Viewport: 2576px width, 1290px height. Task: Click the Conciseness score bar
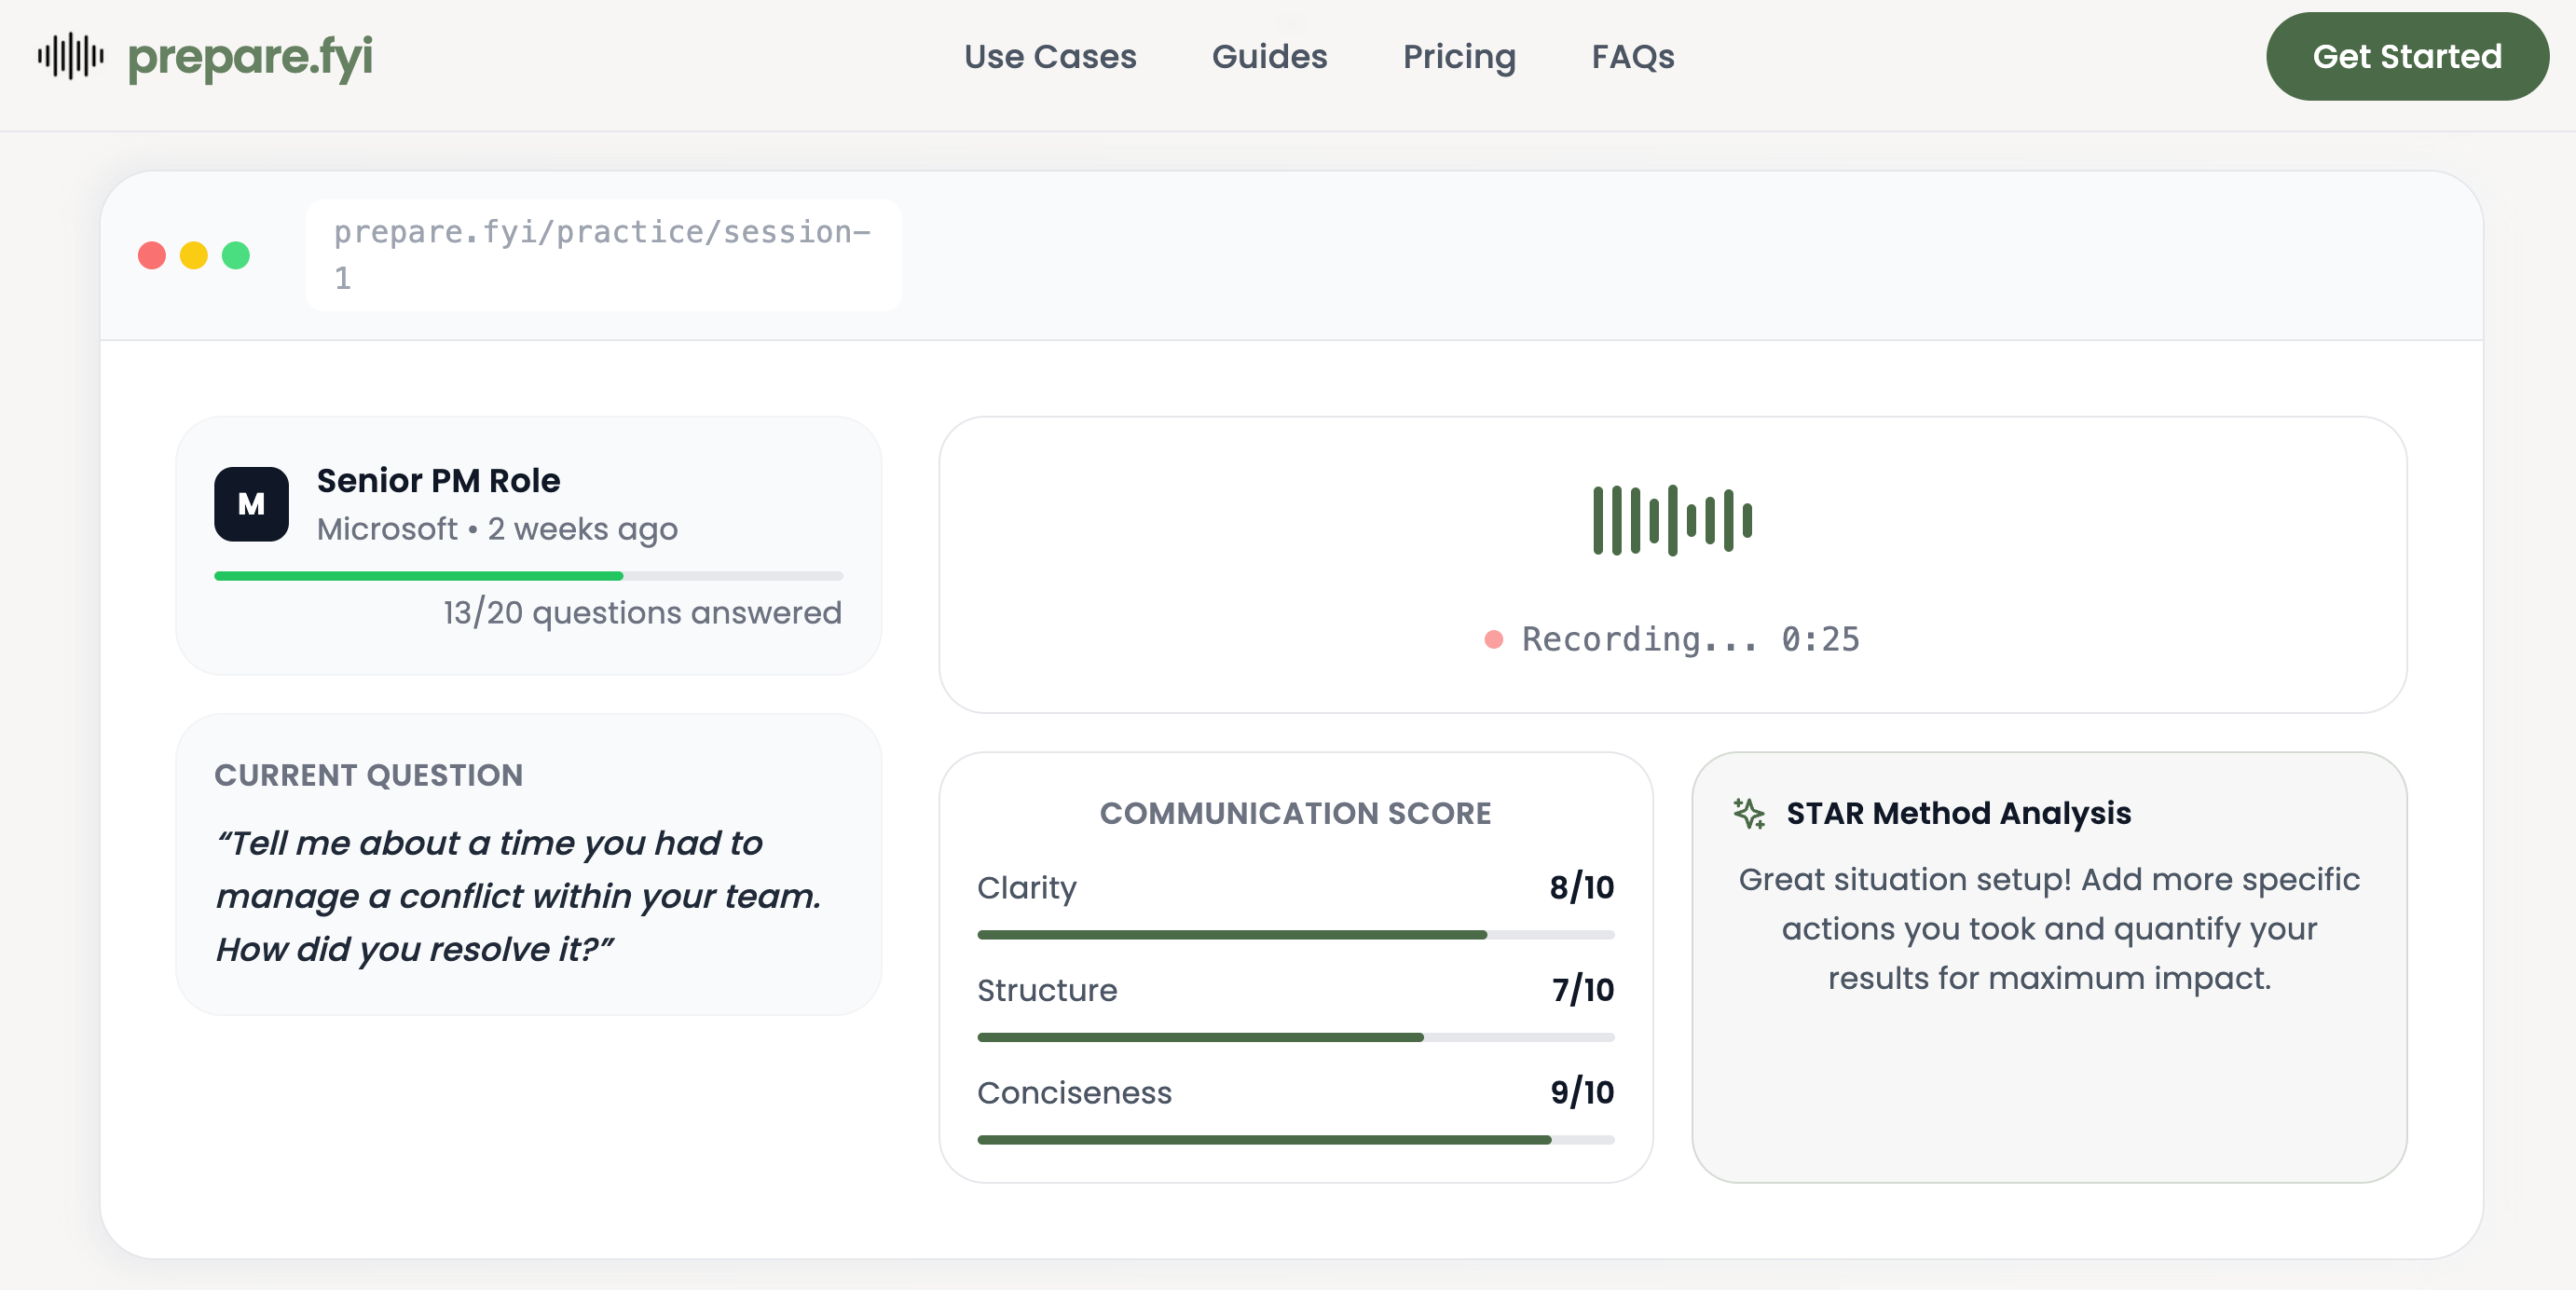pyautogui.click(x=1295, y=1140)
